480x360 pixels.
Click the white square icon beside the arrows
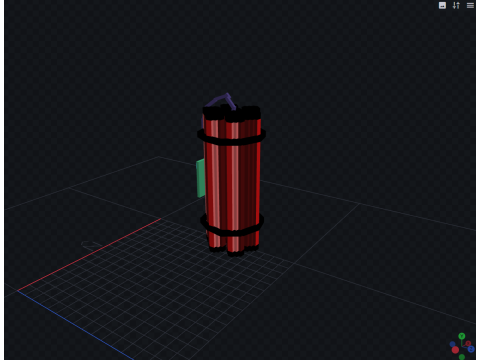click(442, 5)
